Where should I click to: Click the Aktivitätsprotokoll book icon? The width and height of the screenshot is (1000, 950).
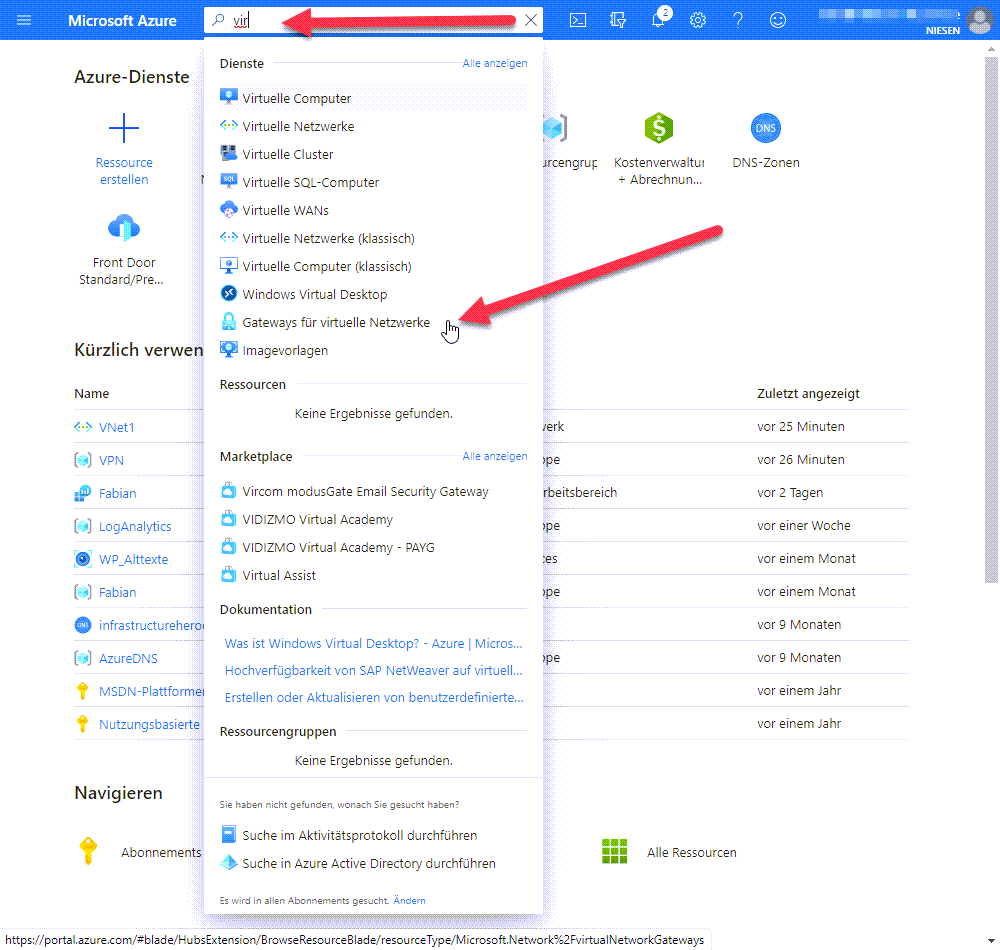pyautogui.click(x=228, y=834)
